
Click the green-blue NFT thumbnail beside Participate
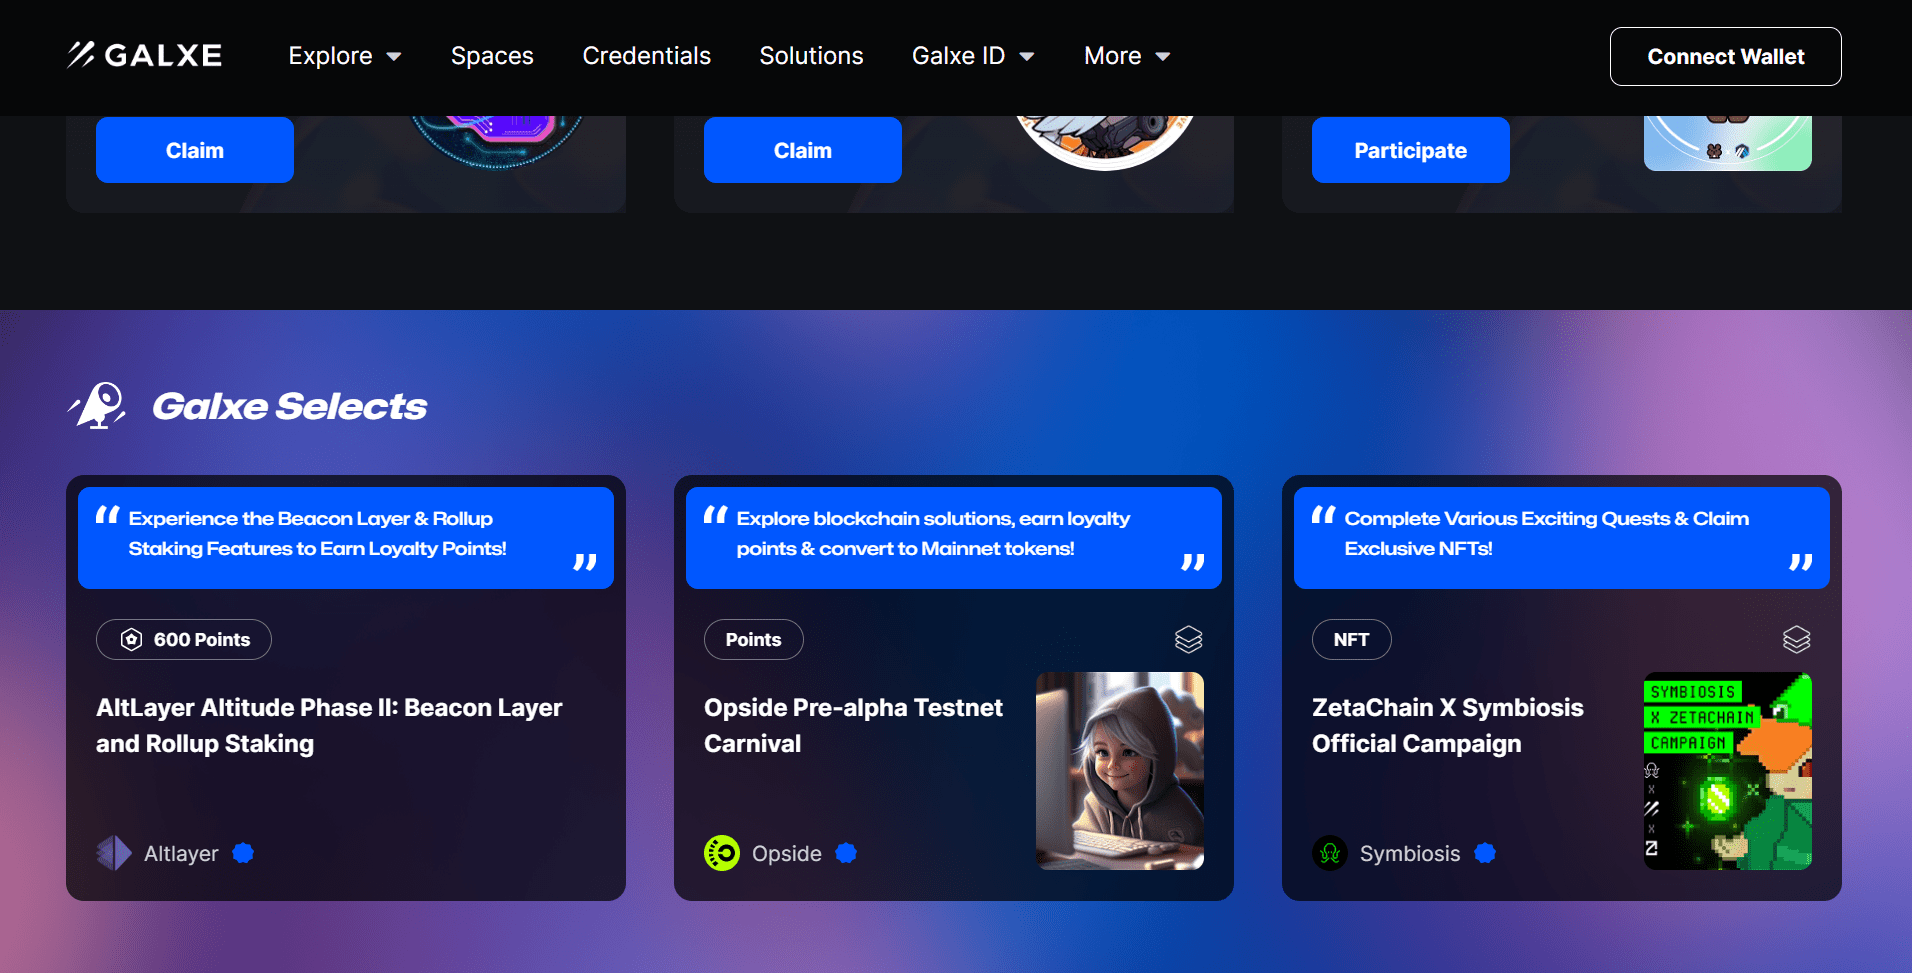[1728, 143]
